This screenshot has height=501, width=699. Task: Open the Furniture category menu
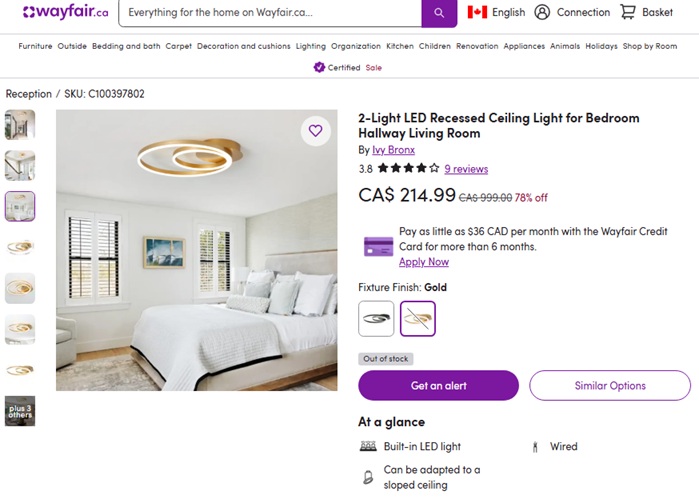pos(35,46)
